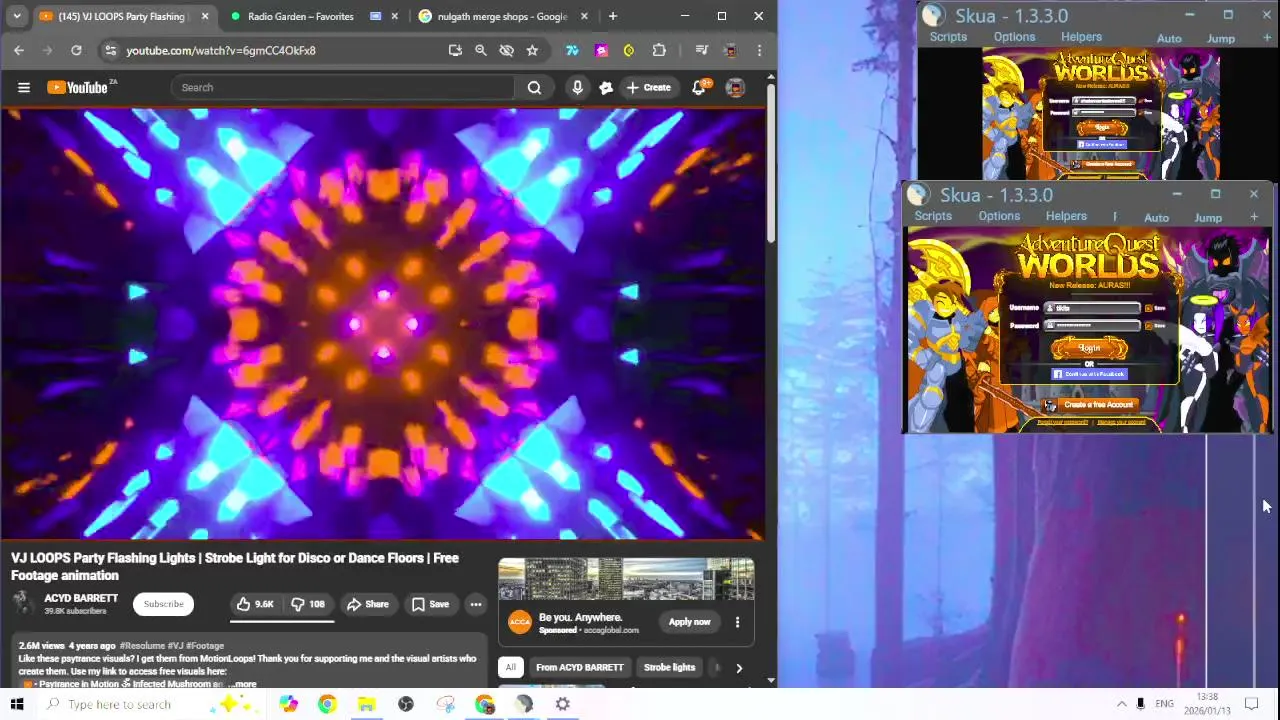
Task: Click the YouTube page vertical scrollbar
Action: (x=770, y=165)
